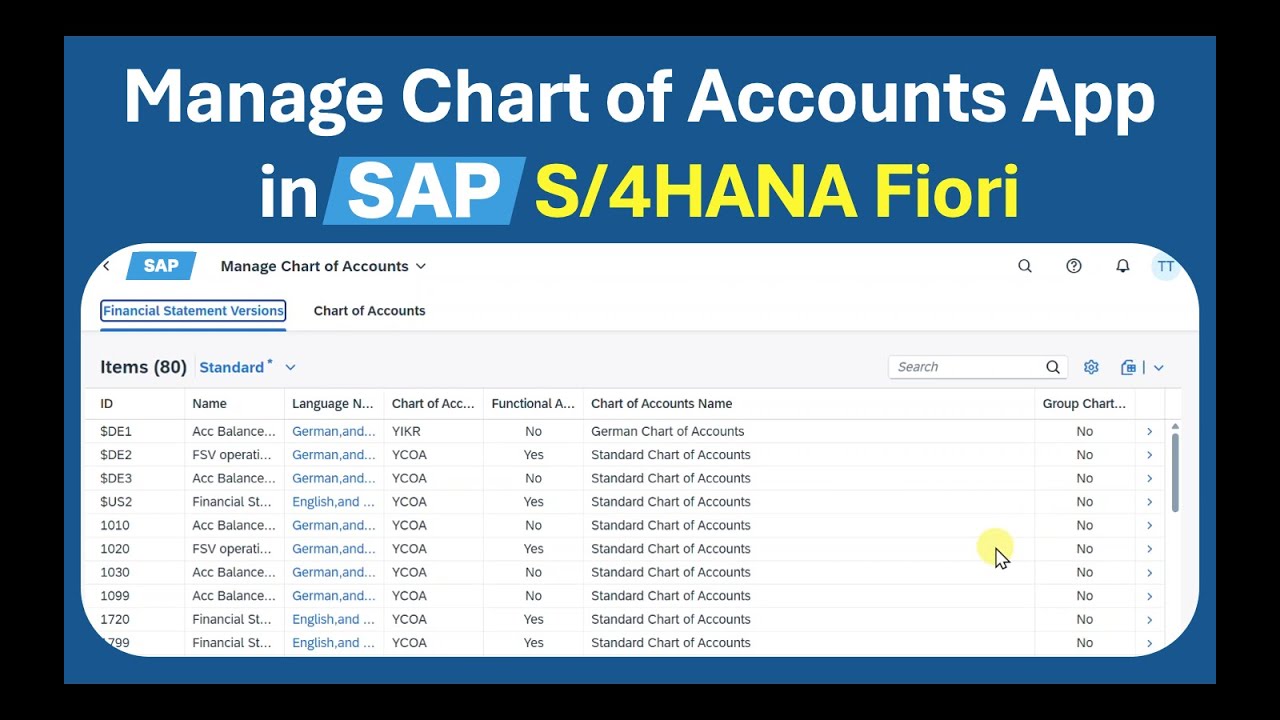
Task: Select YCOA cell in row 1010
Action: [410, 525]
